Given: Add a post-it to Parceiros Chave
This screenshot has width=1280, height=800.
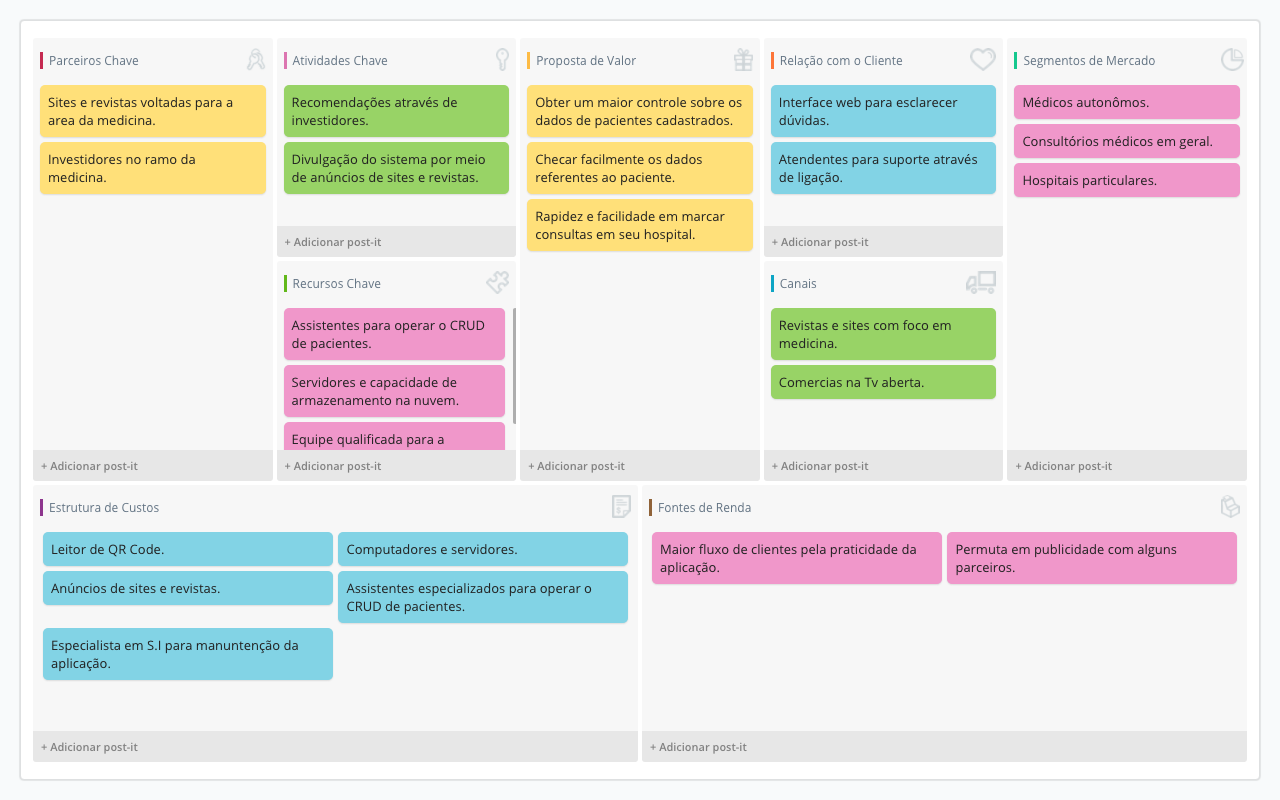Looking at the screenshot, I should pos(89,466).
